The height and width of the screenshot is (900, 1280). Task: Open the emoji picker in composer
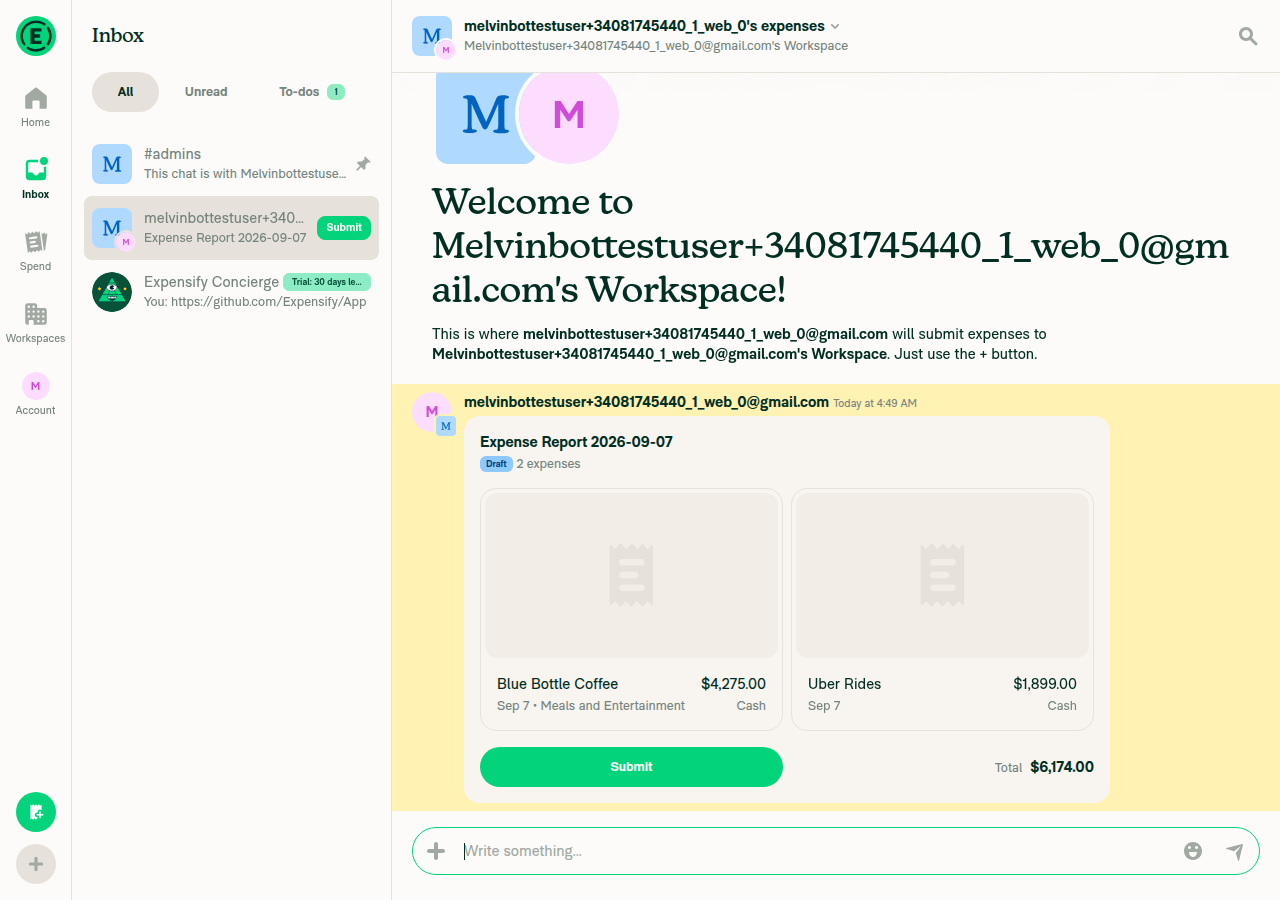point(1192,851)
